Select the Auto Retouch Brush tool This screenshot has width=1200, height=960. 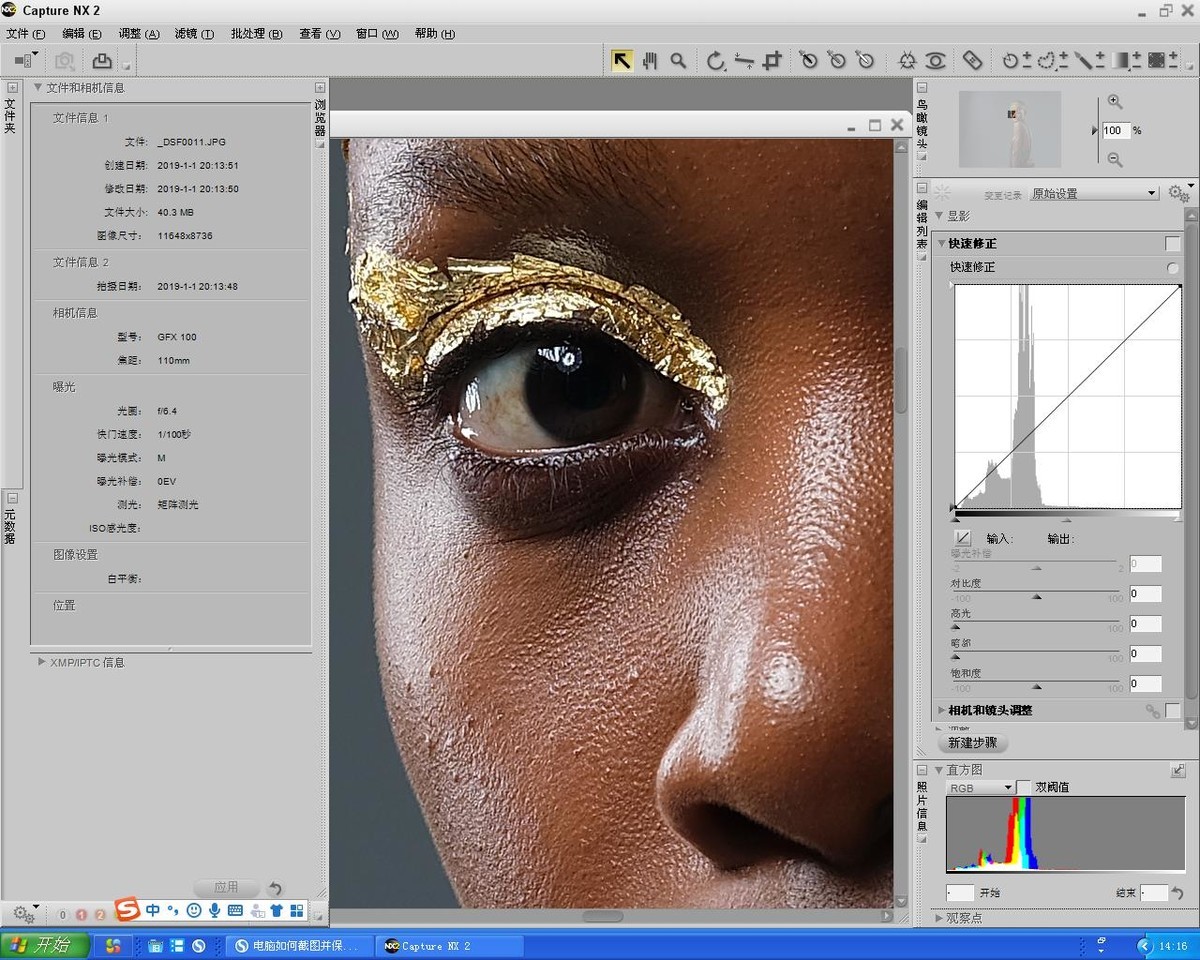tap(972, 61)
